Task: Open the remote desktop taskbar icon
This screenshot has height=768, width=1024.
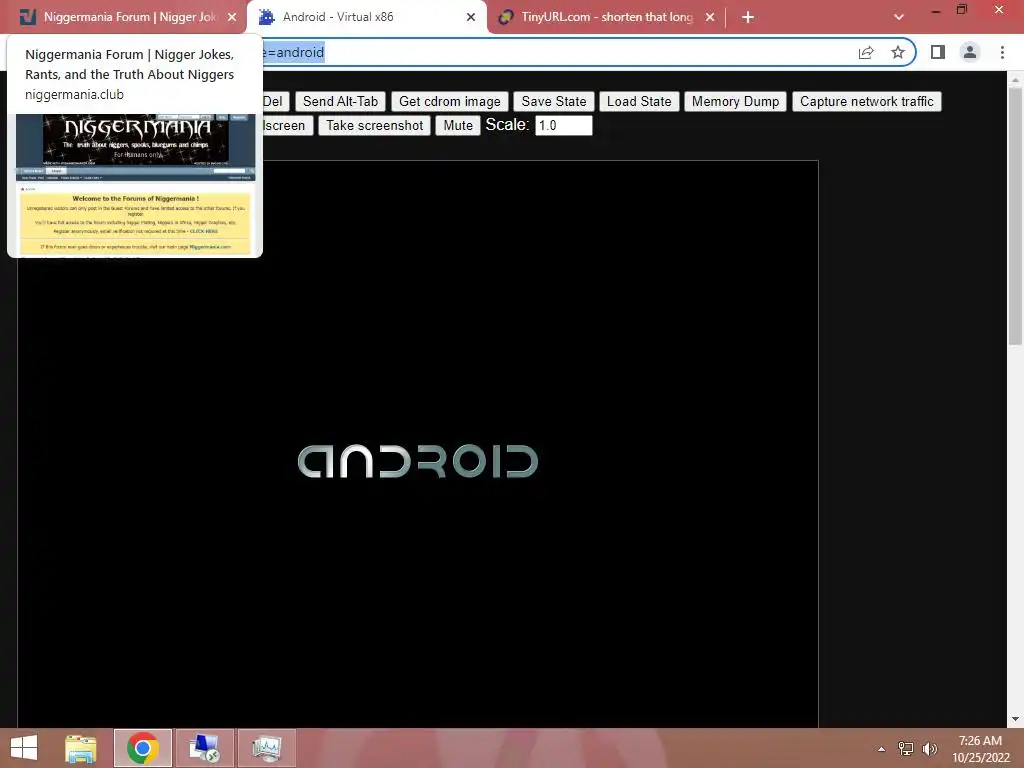Action: coord(204,748)
